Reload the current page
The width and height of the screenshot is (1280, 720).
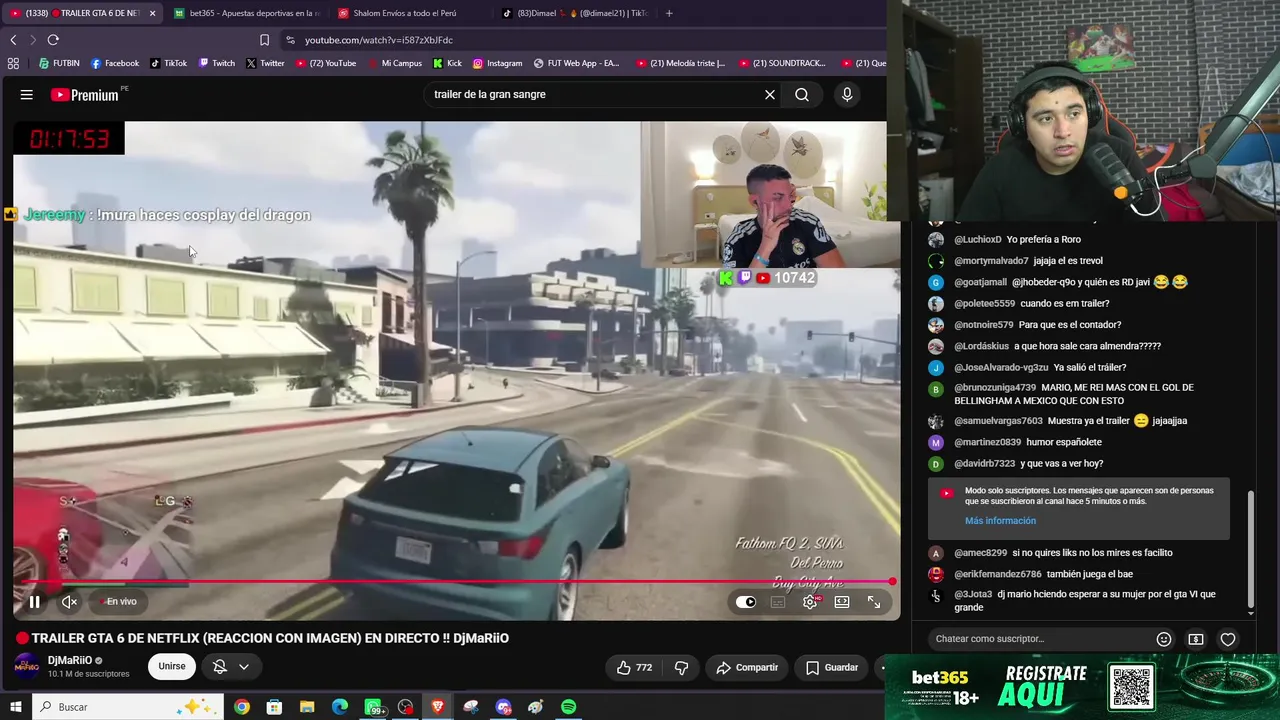(53, 40)
